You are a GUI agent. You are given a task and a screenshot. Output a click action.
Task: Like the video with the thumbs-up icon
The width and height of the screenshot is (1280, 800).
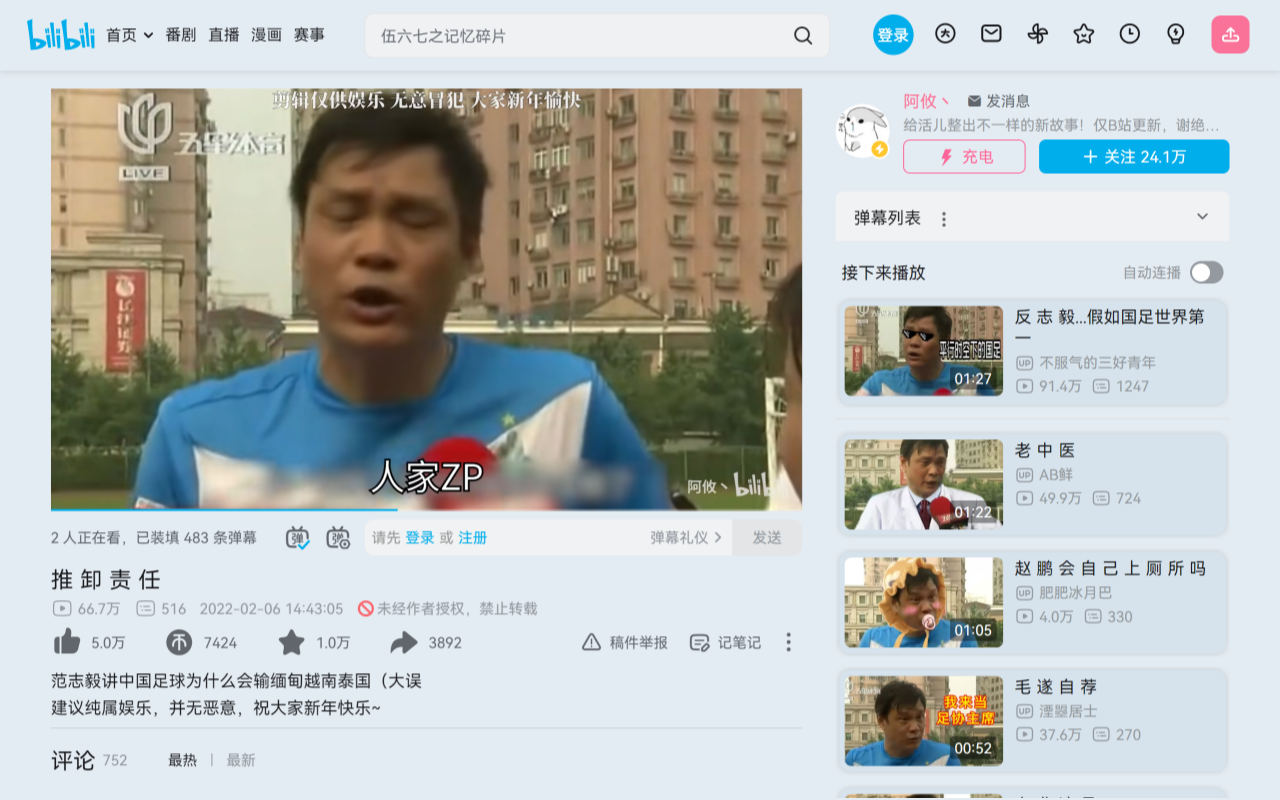click(68, 643)
